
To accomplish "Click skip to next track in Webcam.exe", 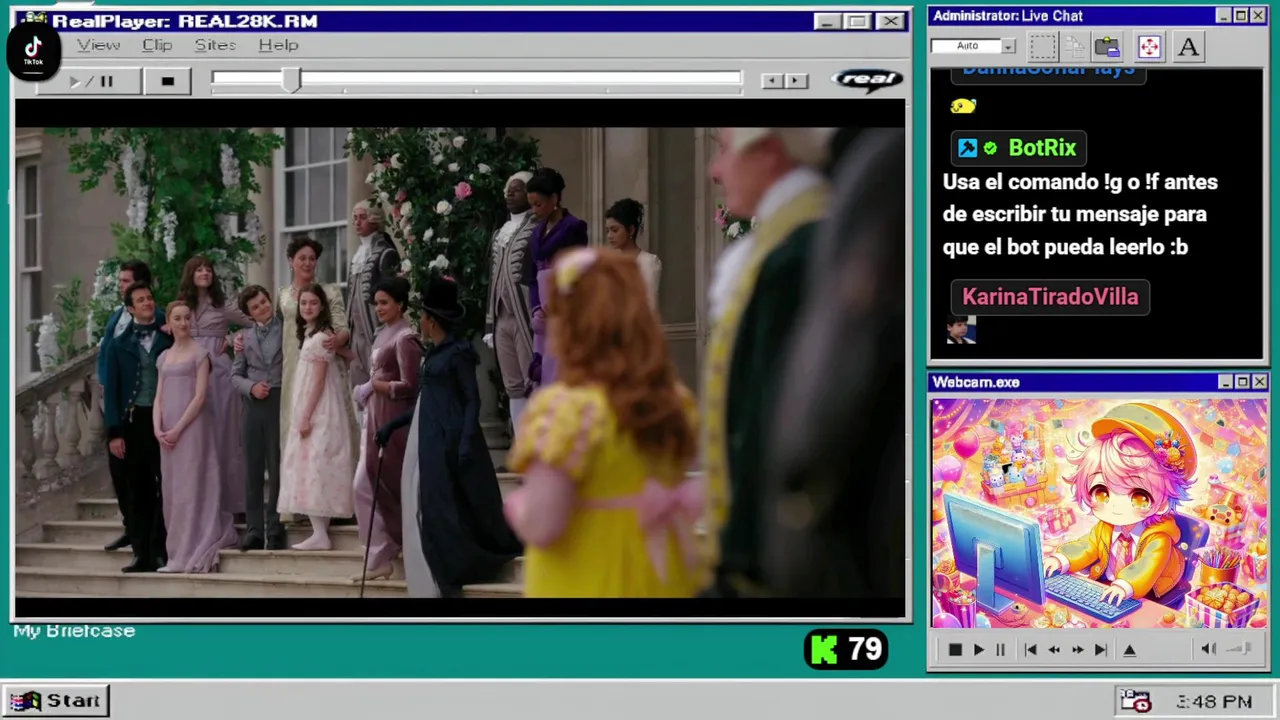I will point(1100,650).
